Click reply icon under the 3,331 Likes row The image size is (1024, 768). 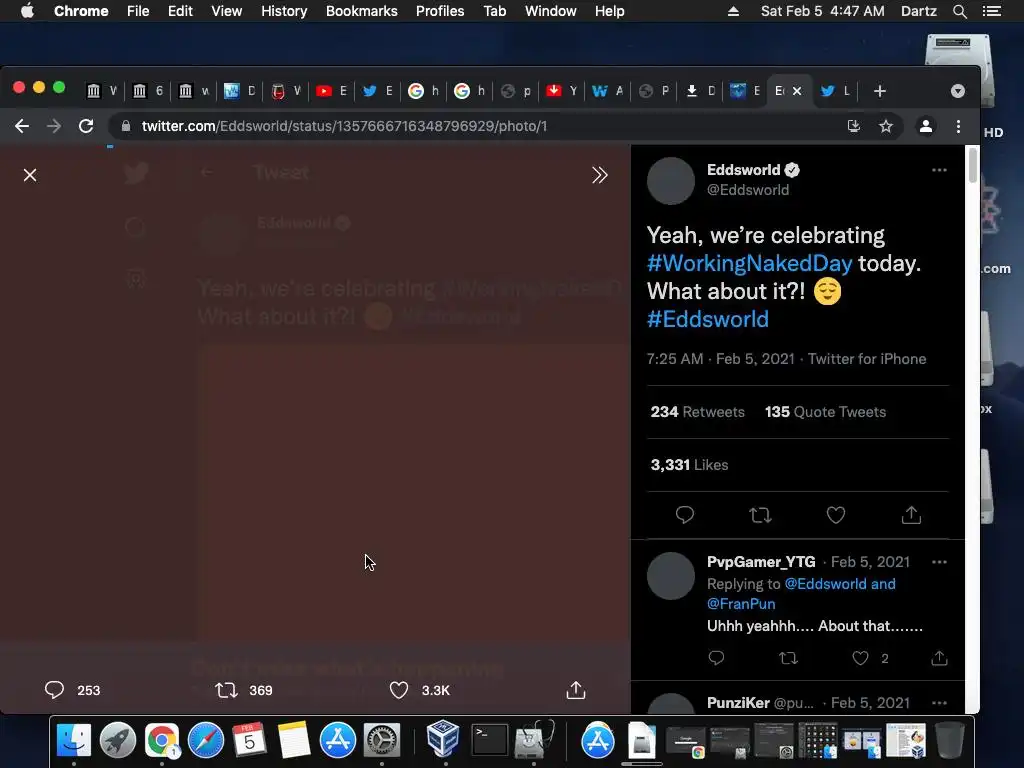[x=684, y=515]
